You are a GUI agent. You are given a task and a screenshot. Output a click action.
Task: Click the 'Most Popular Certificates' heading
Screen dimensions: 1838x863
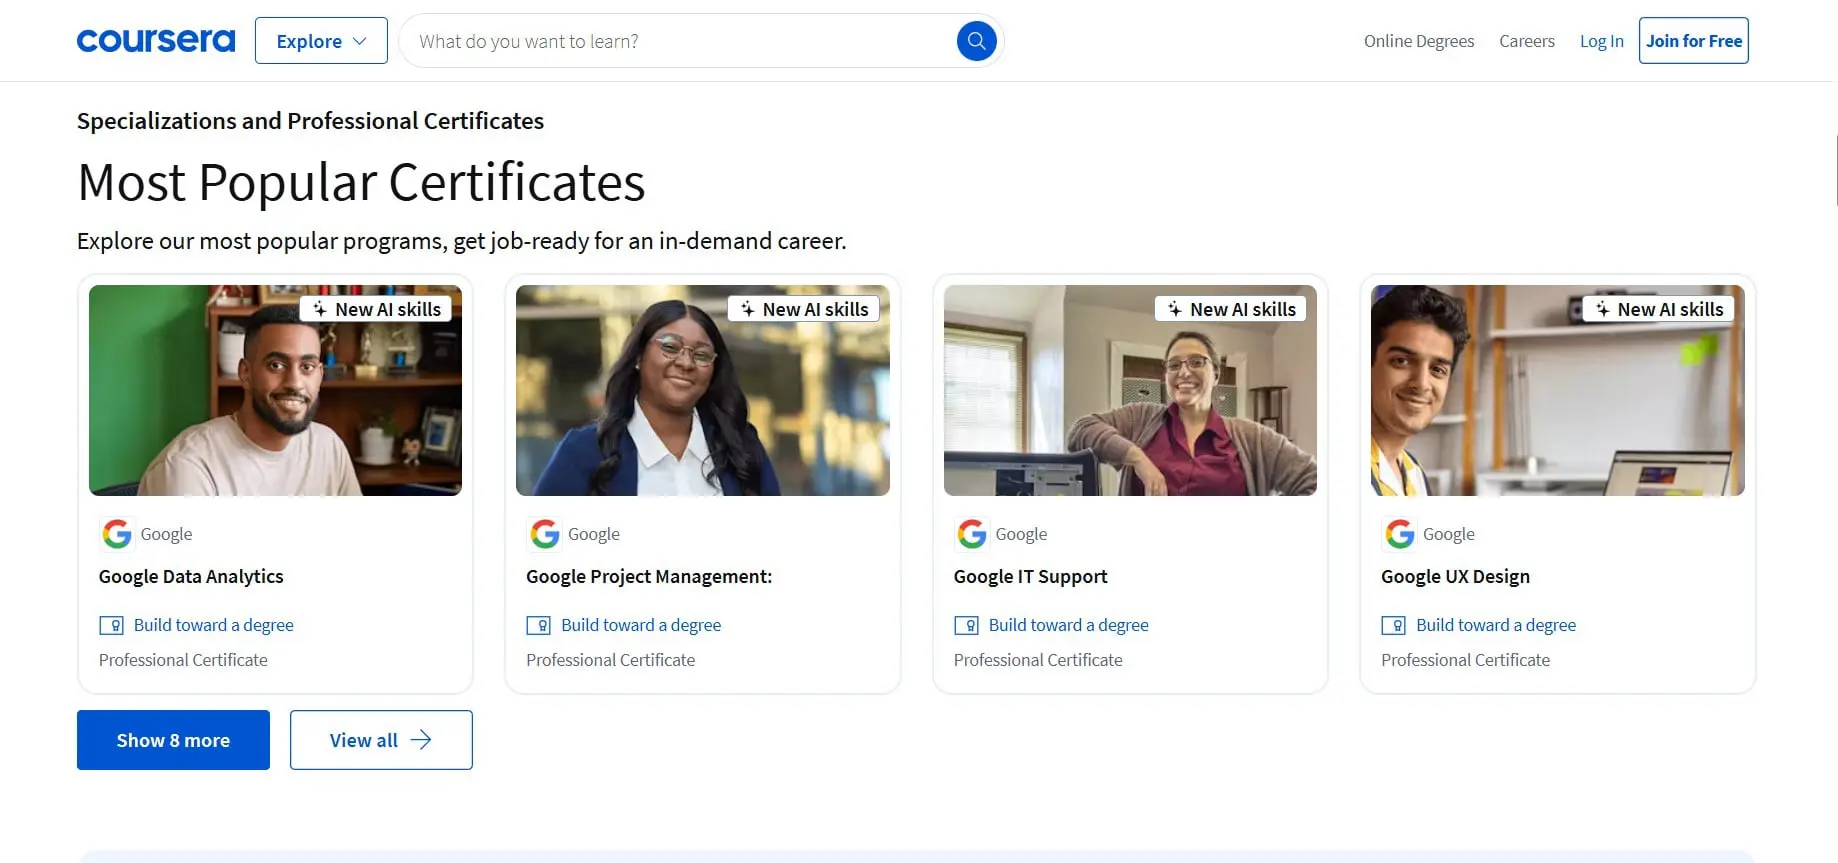[x=361, y=183]
